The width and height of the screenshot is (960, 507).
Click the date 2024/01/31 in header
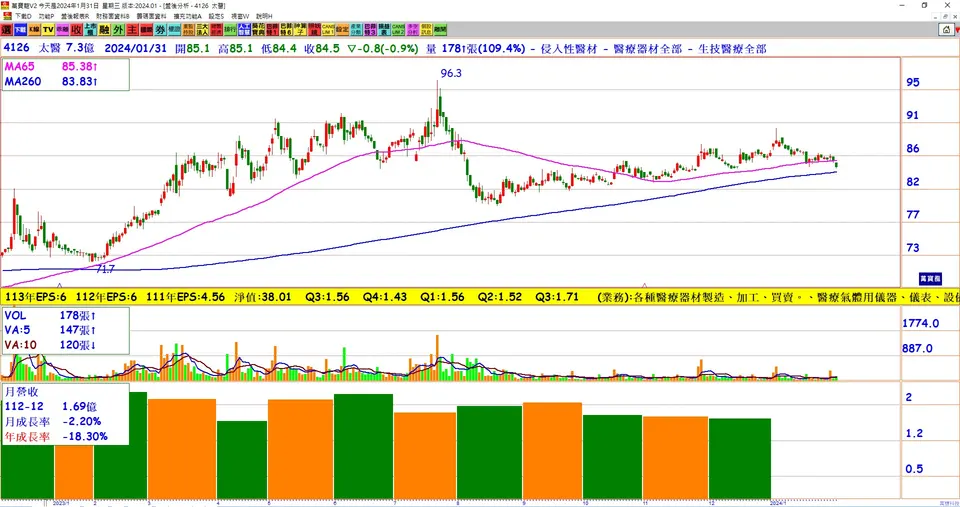tap(135, 48)
